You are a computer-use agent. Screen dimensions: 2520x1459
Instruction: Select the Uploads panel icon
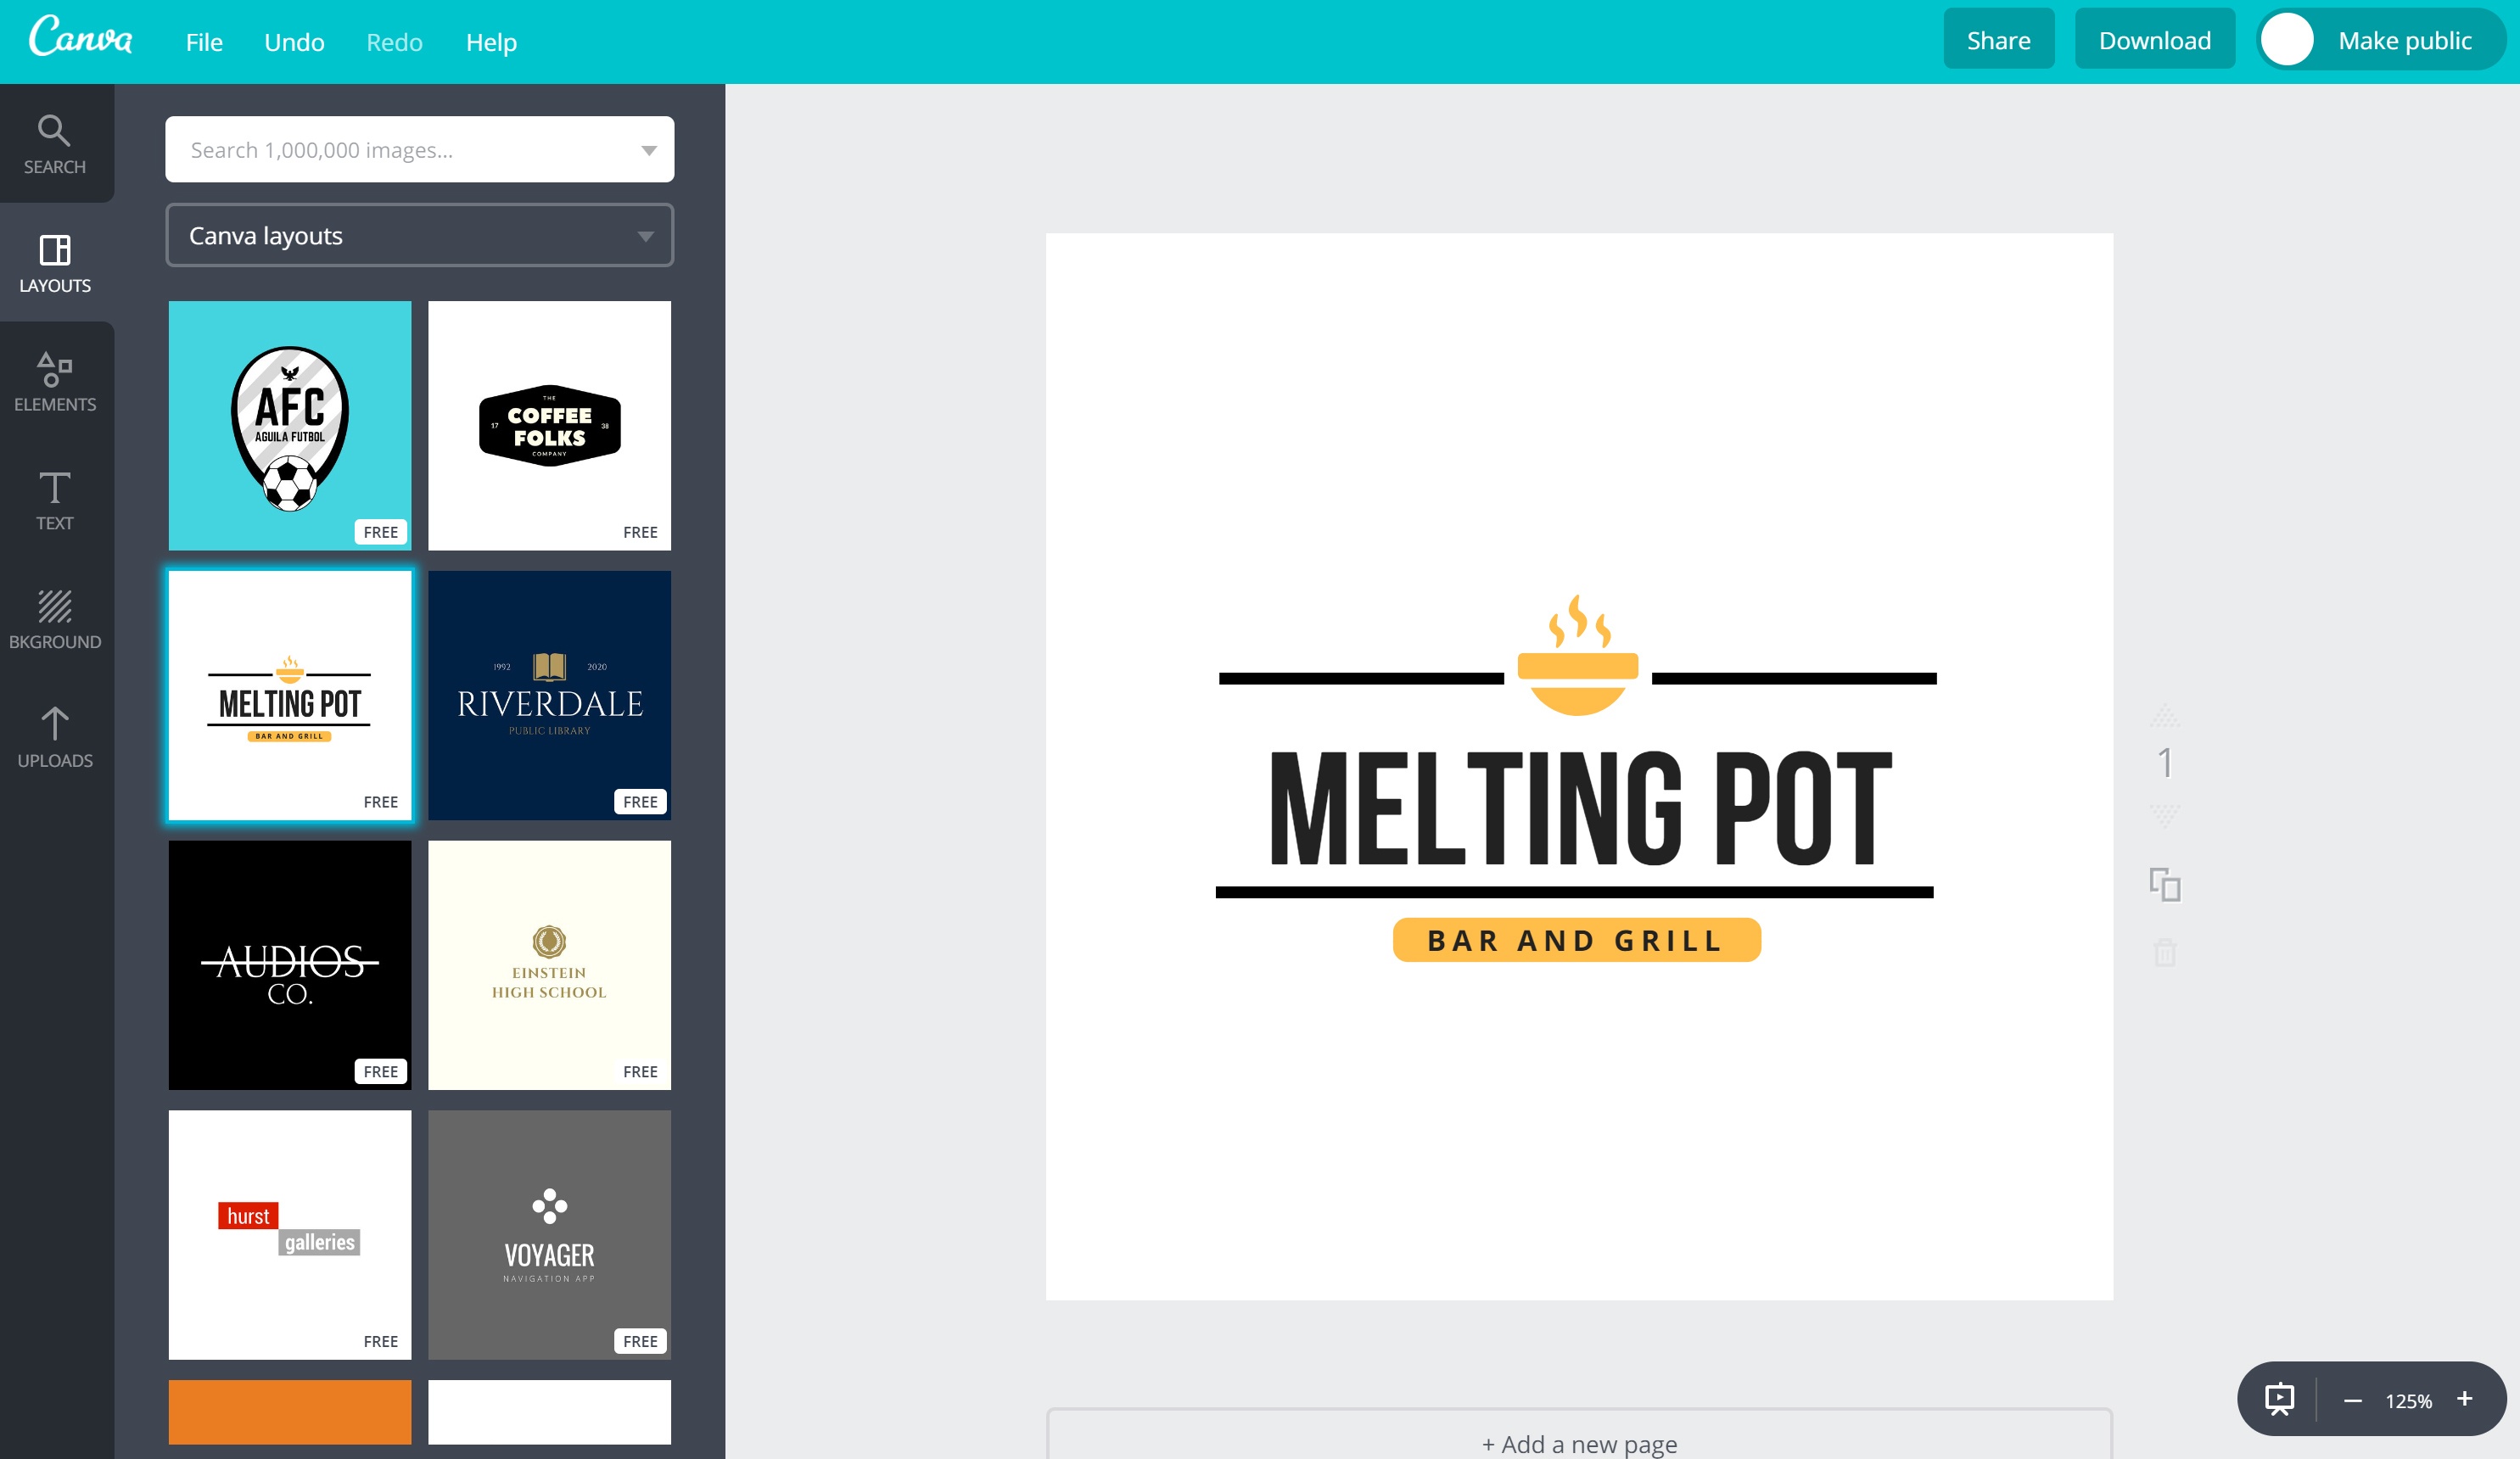tap(53, 736)
